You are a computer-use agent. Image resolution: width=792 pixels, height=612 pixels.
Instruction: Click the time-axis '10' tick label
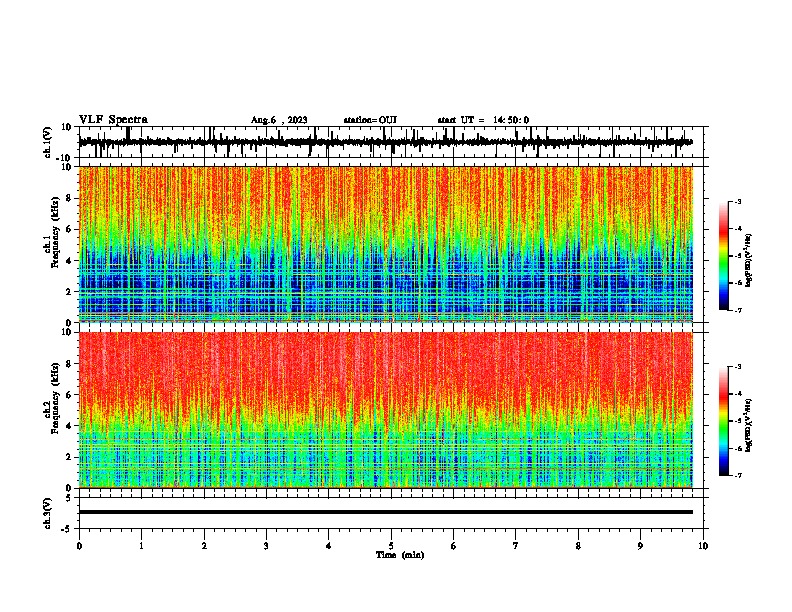[x=703, y=546]
